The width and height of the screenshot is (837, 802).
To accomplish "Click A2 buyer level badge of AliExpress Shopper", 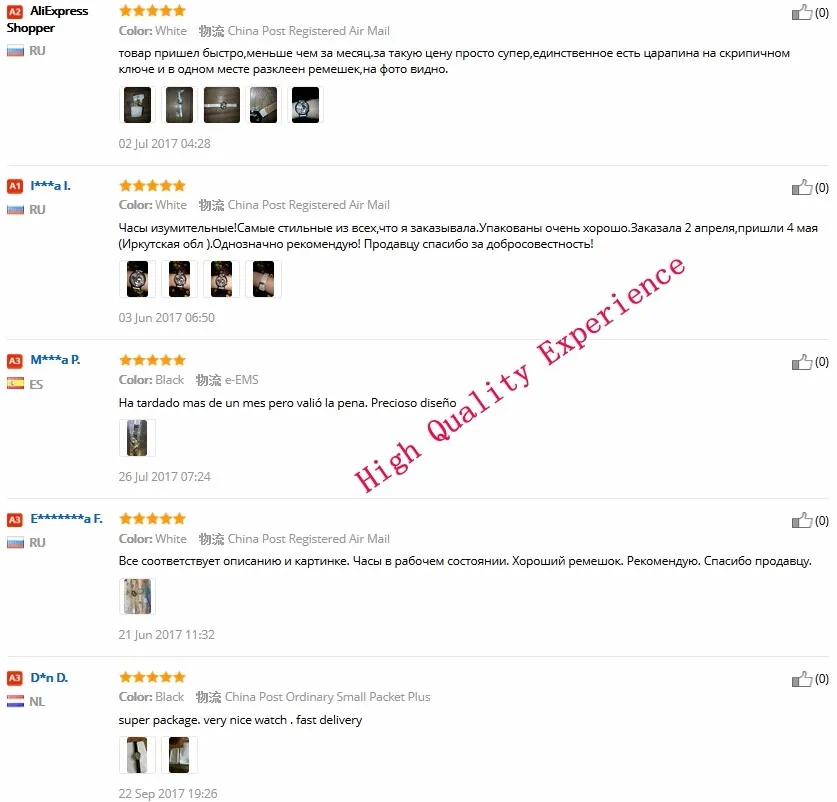I will tap(15, 12).
